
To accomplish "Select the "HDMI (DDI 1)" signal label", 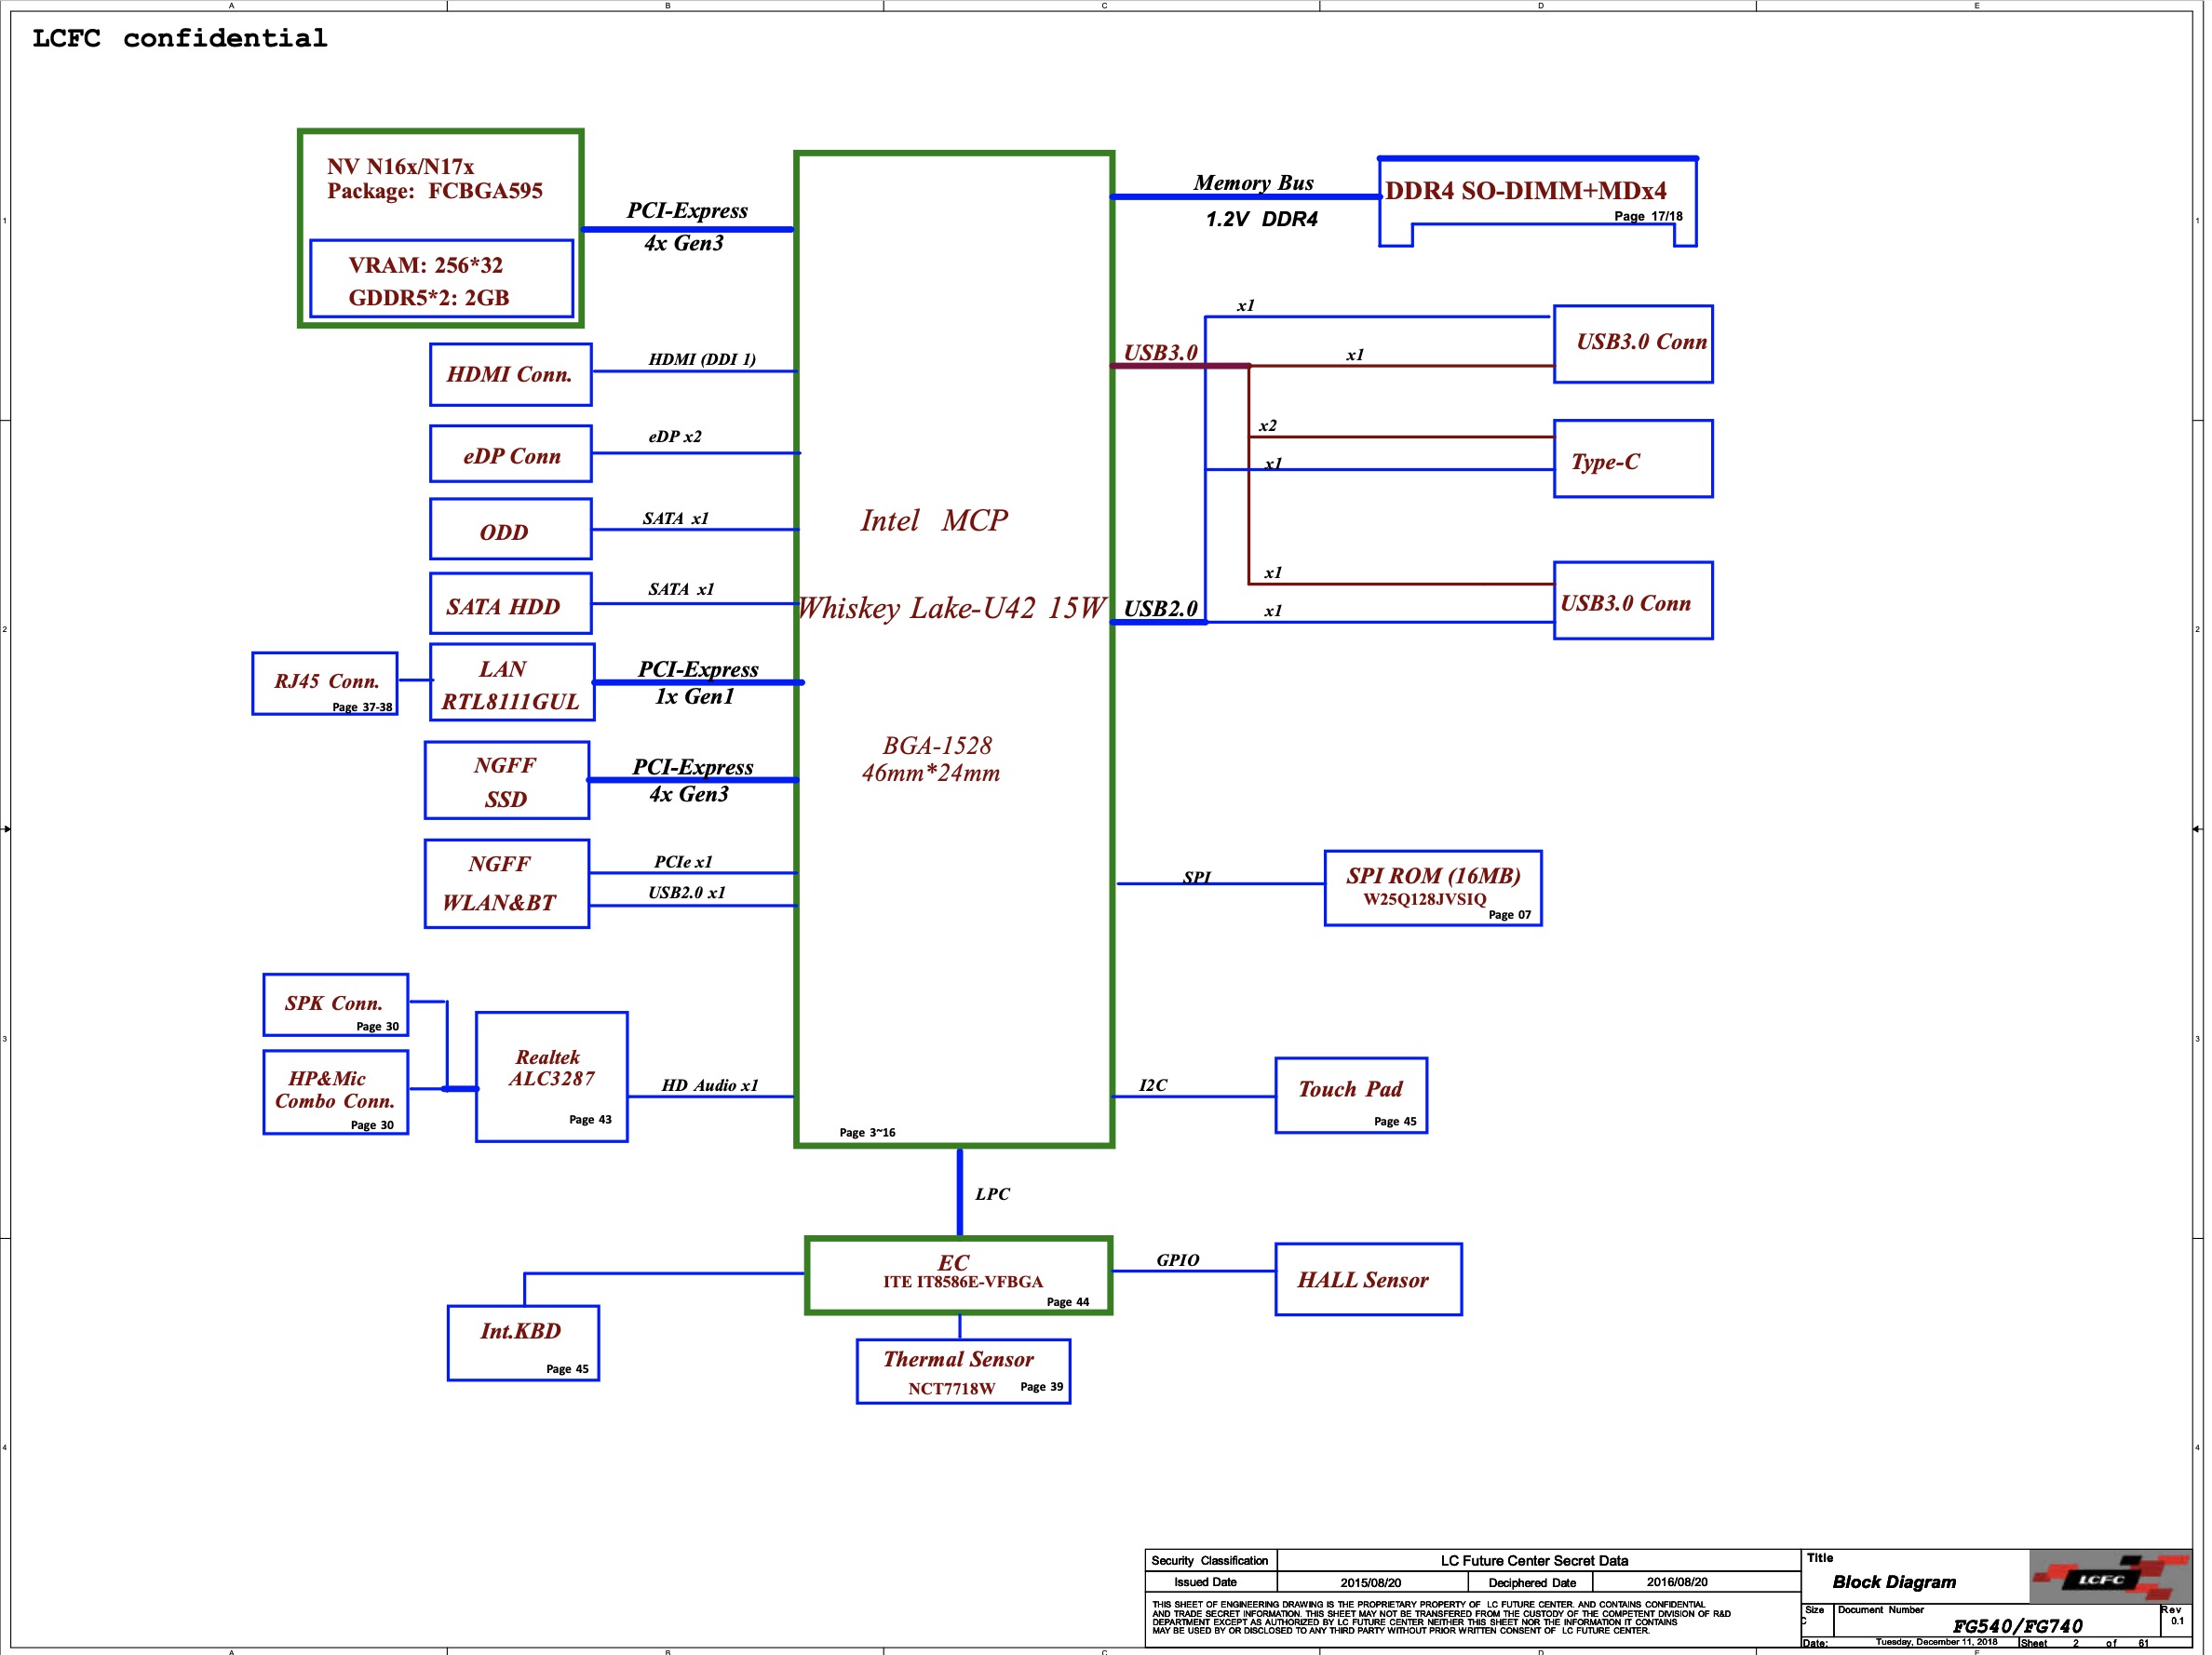I will tap(702, 359).
